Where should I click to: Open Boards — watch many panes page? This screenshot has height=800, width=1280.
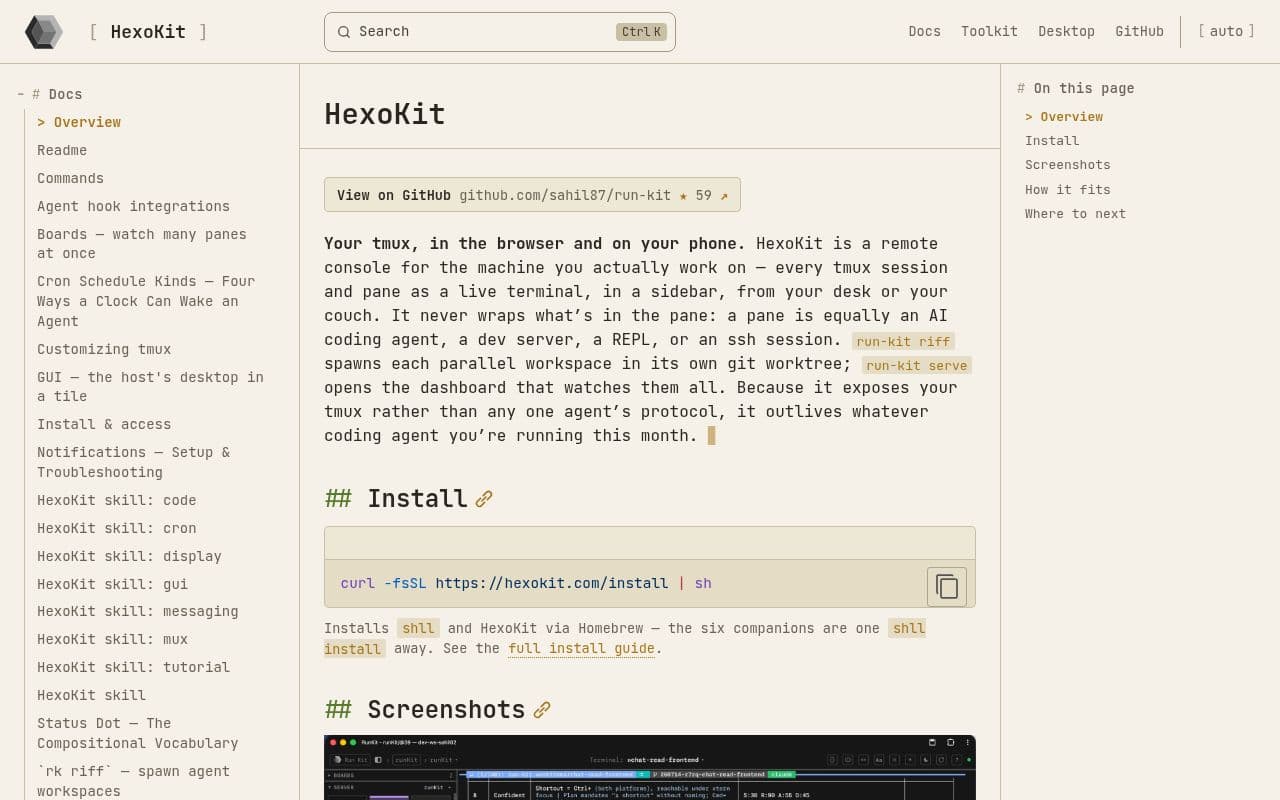(x=141, y=244)
